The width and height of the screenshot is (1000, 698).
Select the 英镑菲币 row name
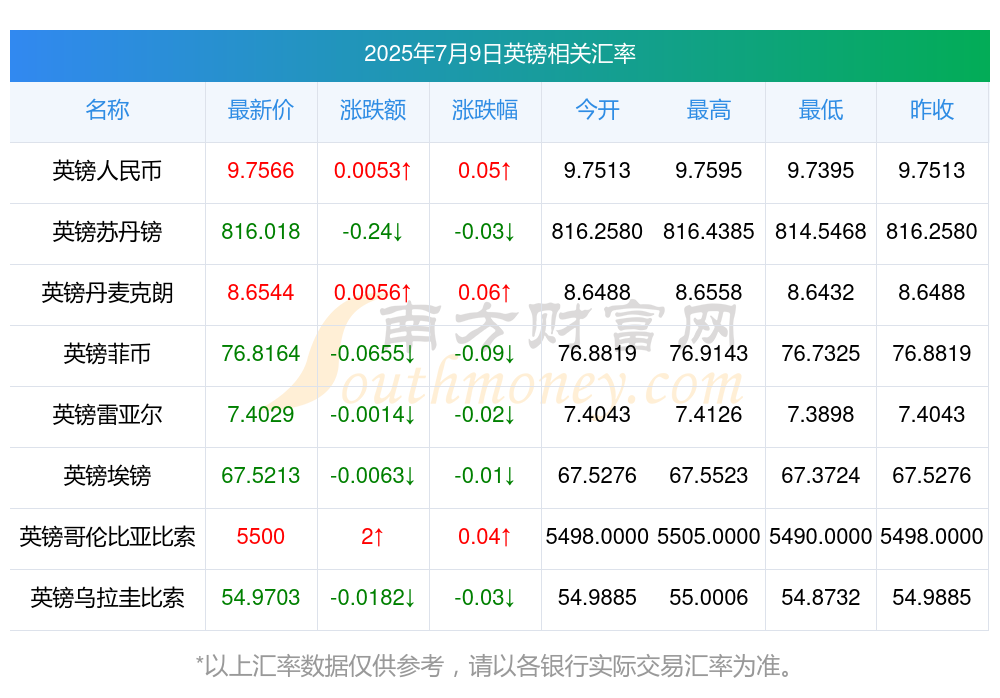[x=107, y=353]
